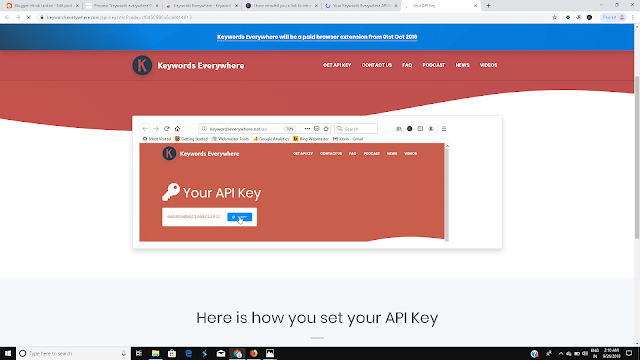Open the VIDEOS page

tap(488, 65)
